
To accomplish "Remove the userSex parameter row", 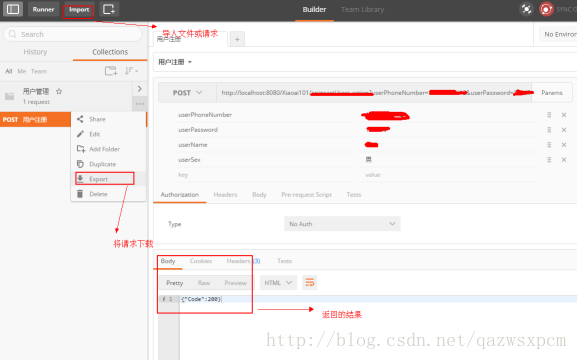I will click(564, 160).
